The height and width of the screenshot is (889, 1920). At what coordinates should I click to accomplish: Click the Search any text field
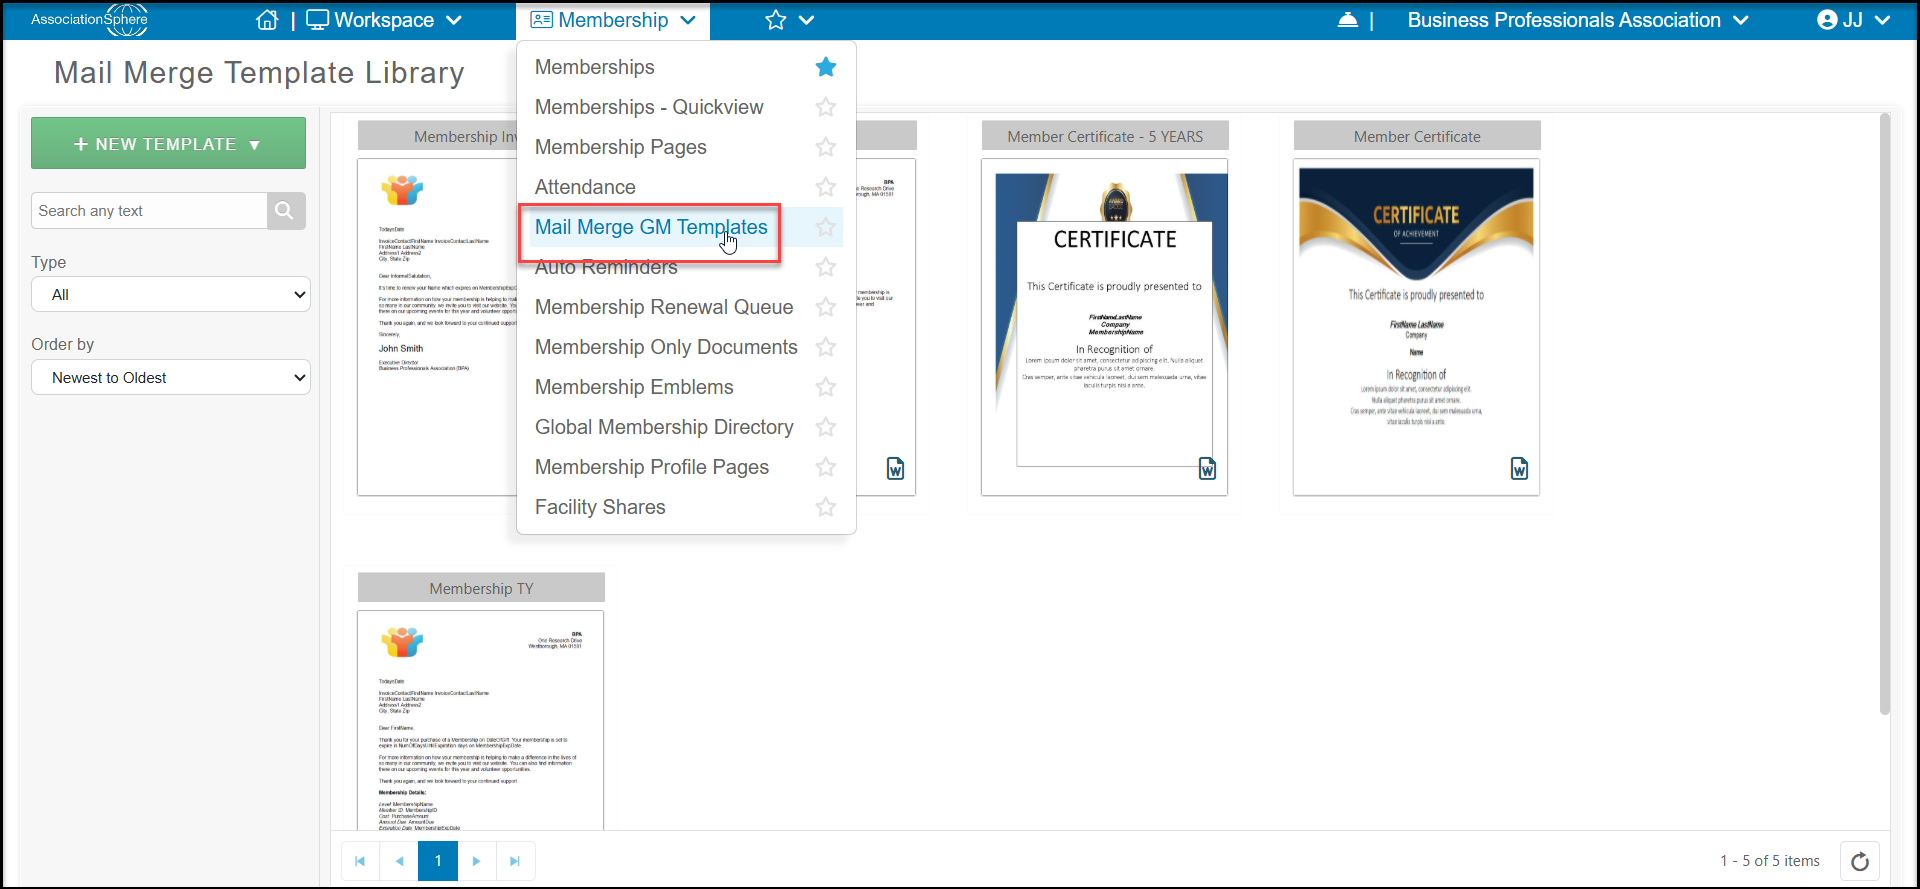(x=150, y=211)
